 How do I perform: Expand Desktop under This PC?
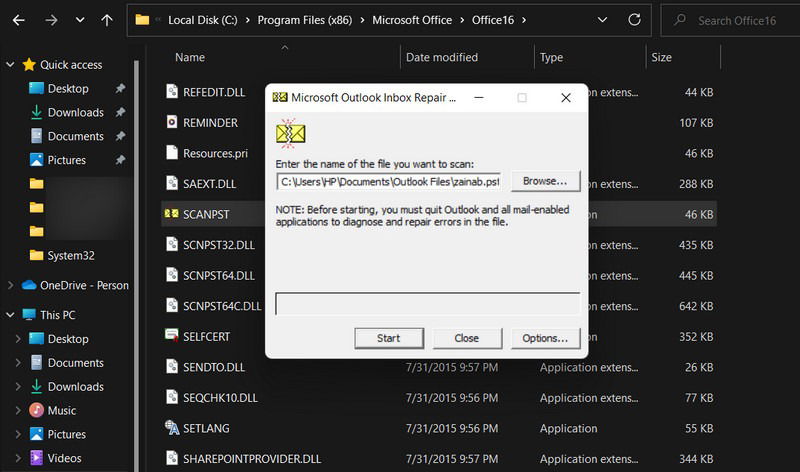point(18,339)
